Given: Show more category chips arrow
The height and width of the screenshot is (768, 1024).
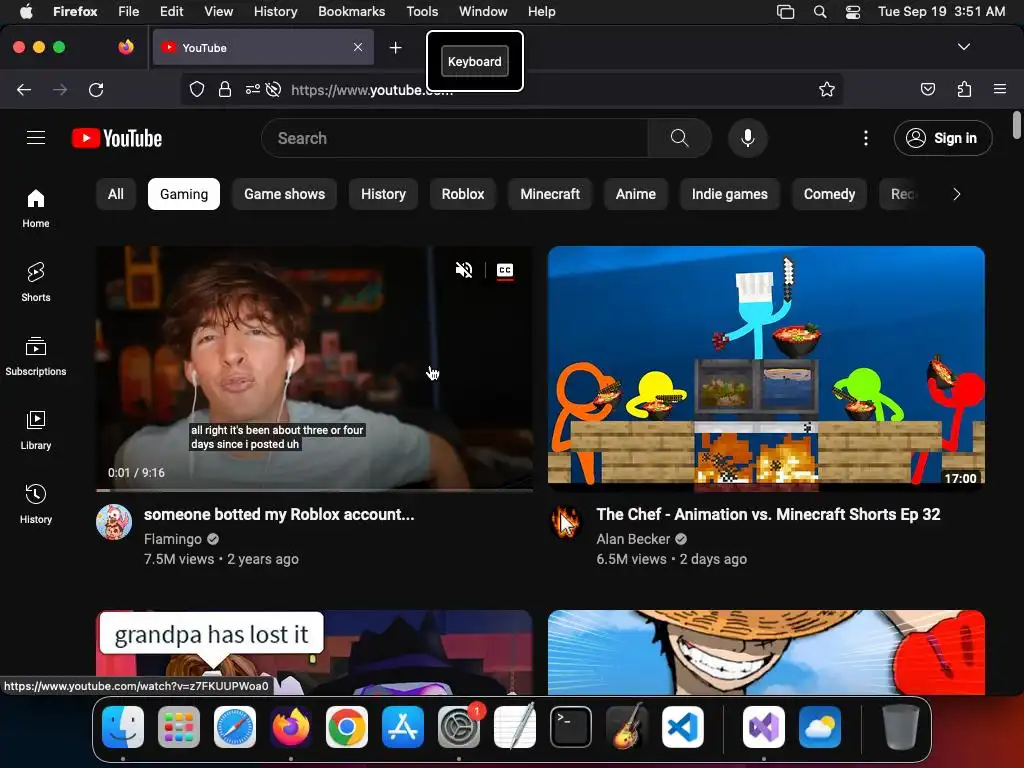Looking at the screenshot, I should pyautogui.click(x=956, y=194).
